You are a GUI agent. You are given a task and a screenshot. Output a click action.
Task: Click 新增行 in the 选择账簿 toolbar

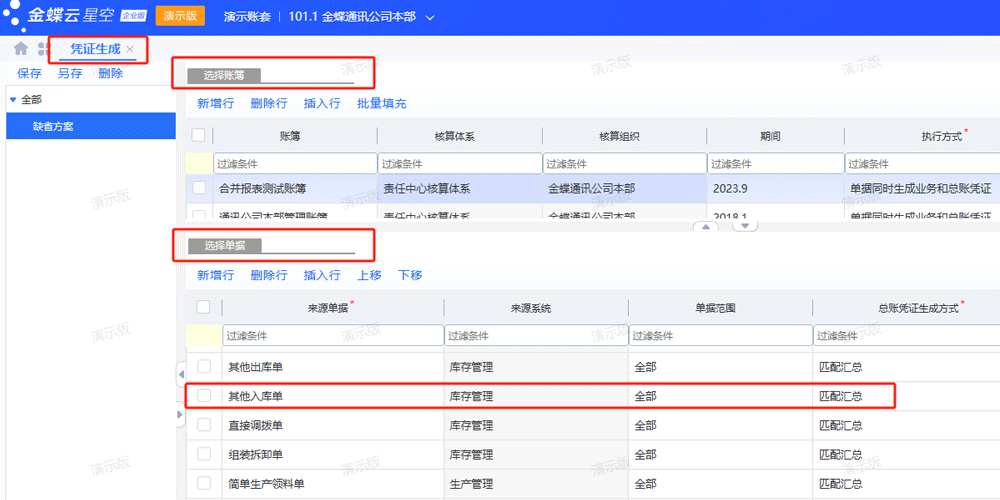216,103
